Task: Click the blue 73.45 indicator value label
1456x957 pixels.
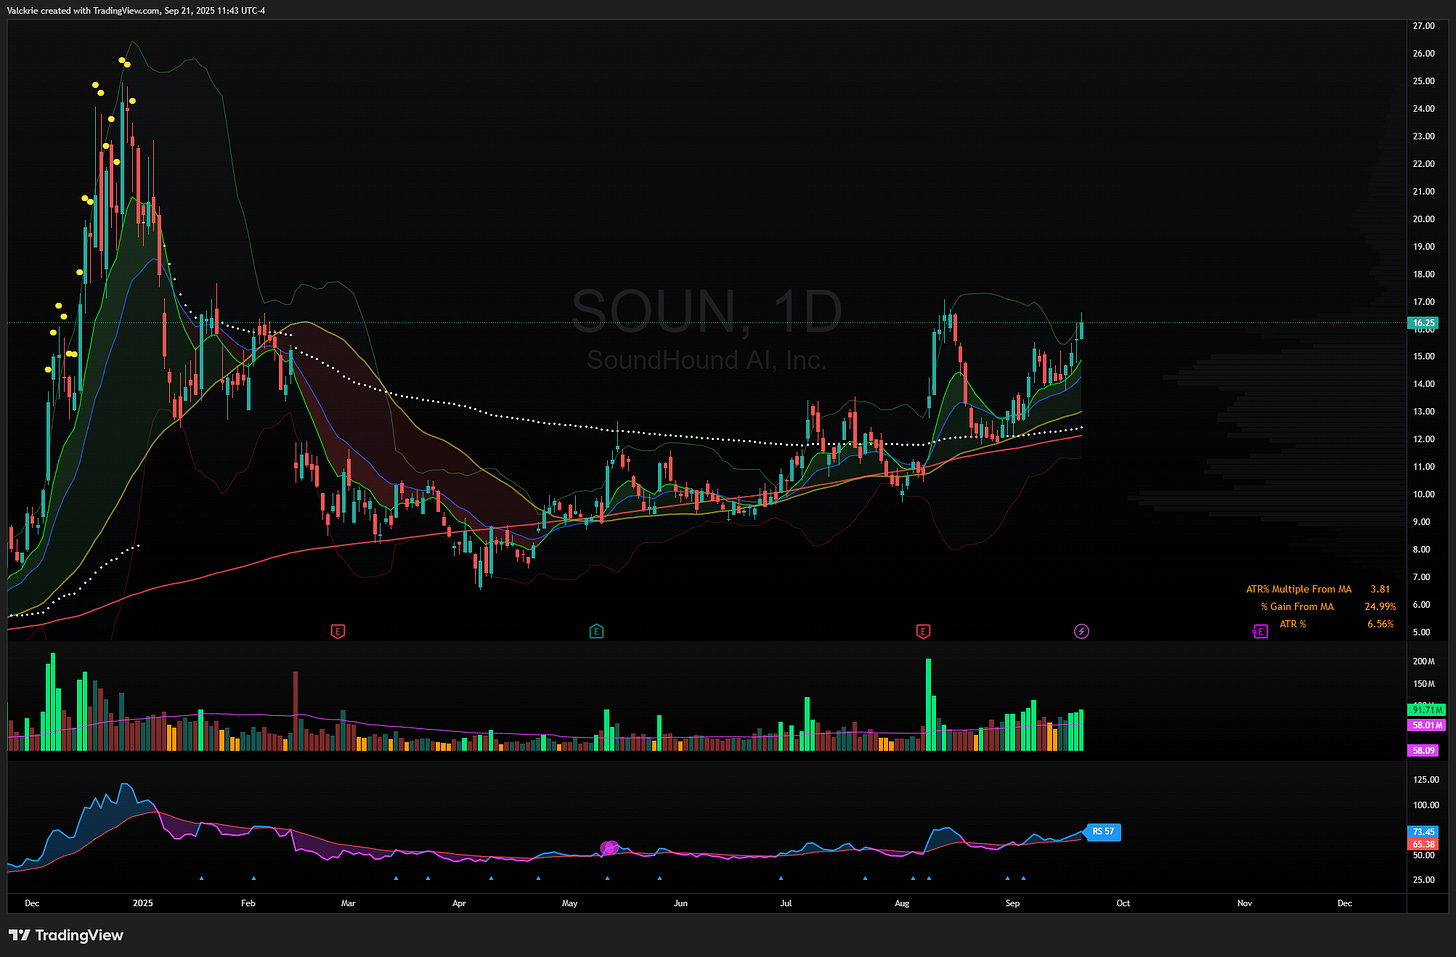Action: 1423,832
